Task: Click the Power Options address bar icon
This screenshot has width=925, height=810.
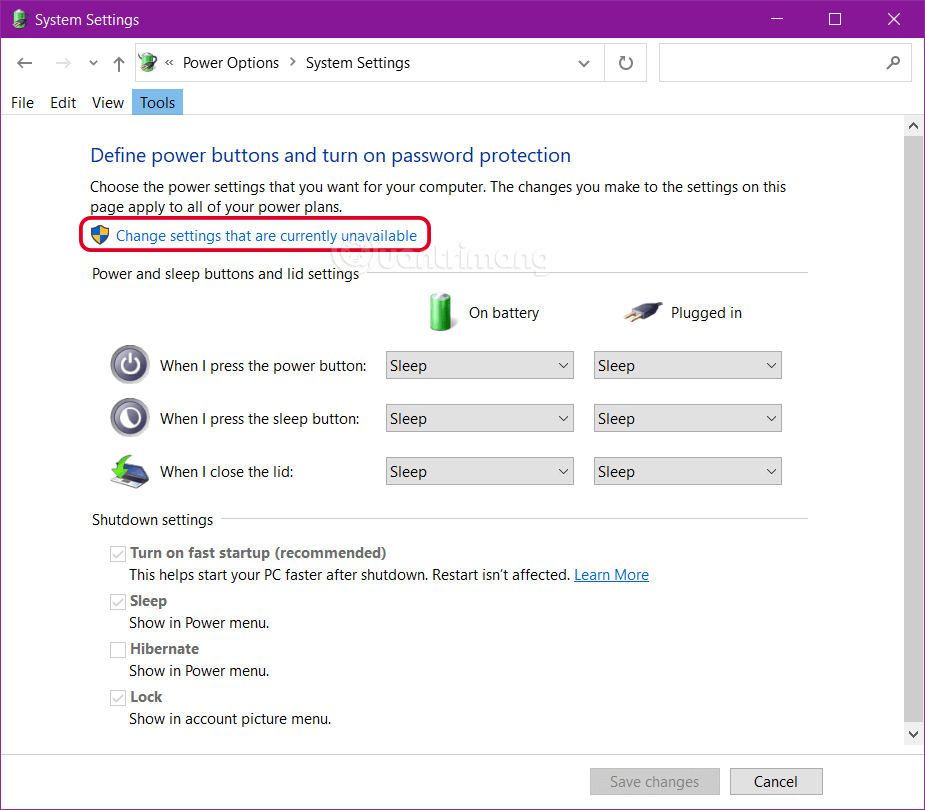Action: tap(148, 63)
